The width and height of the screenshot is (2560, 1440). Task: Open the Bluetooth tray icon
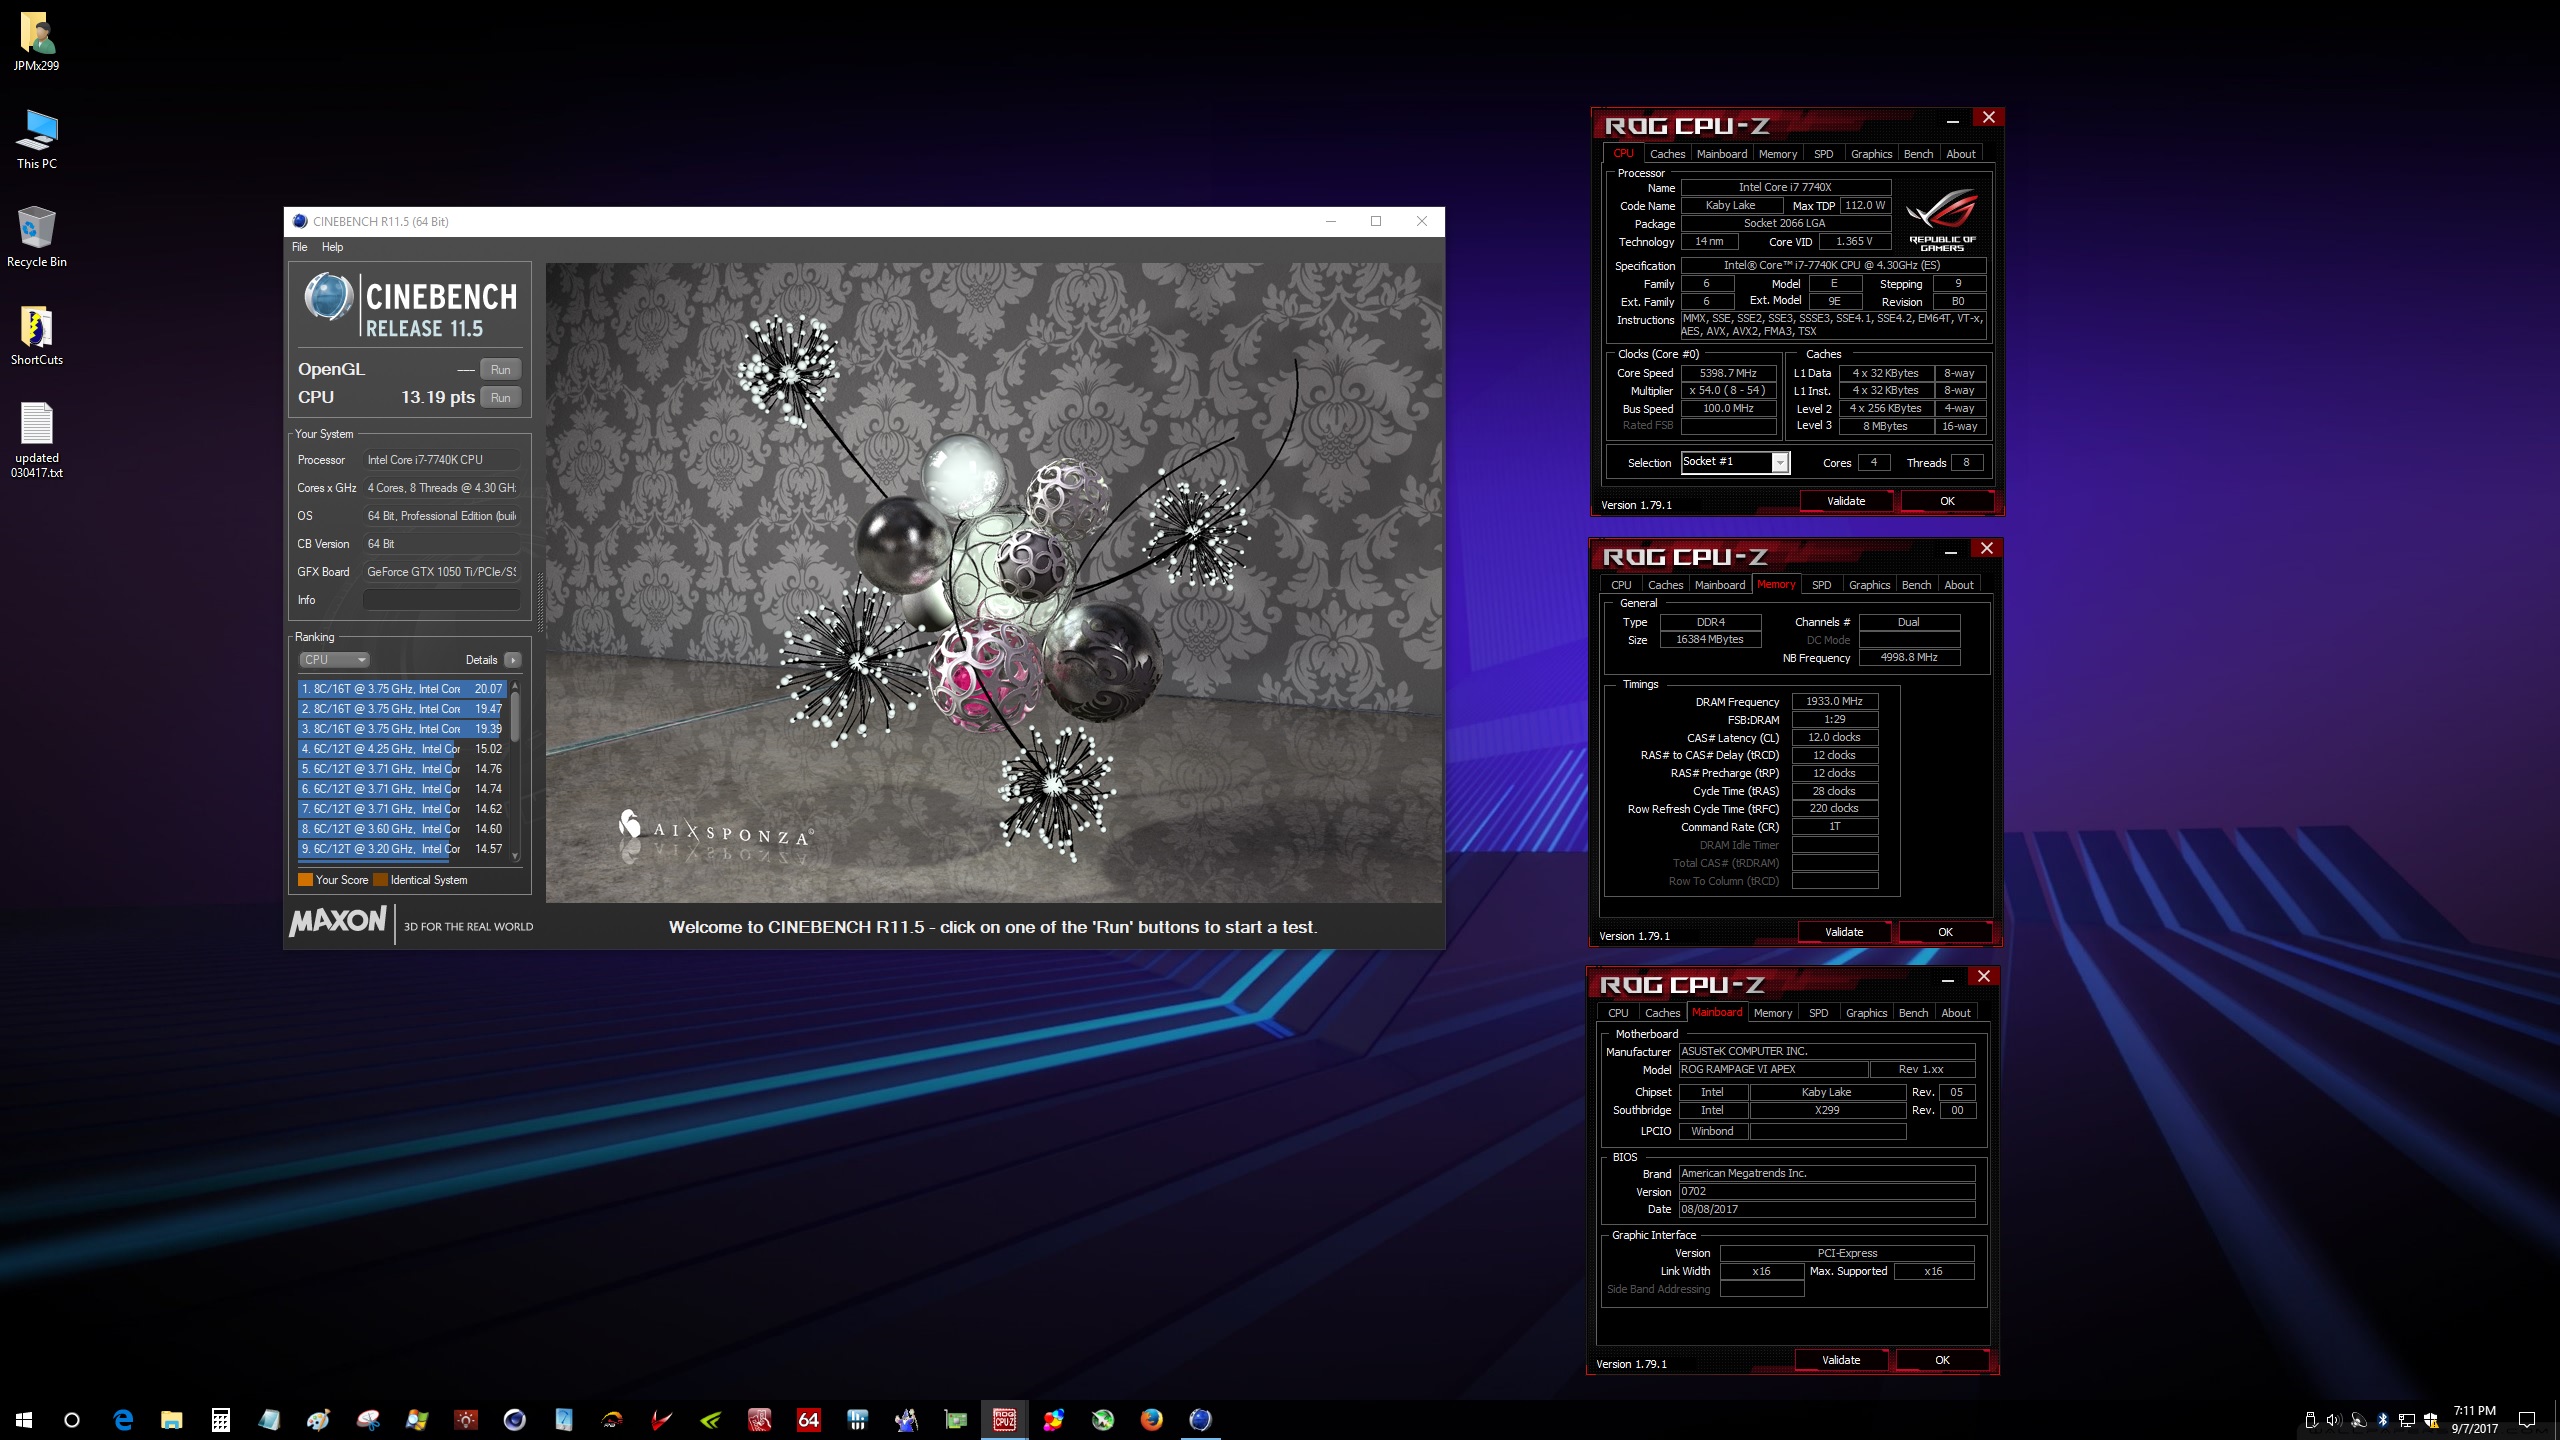(2383, 1420)
